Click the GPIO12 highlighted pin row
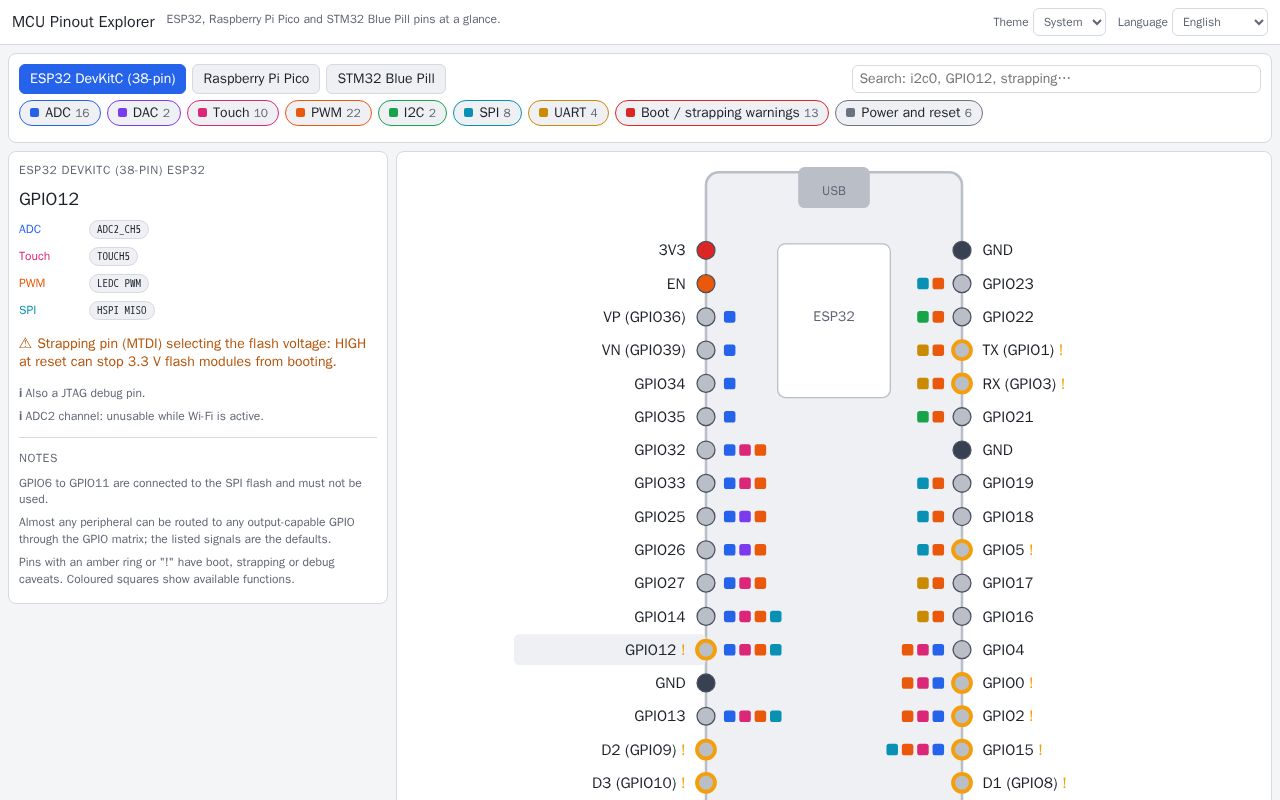The height and width of the screenshot is (800, 1280). 610,650
